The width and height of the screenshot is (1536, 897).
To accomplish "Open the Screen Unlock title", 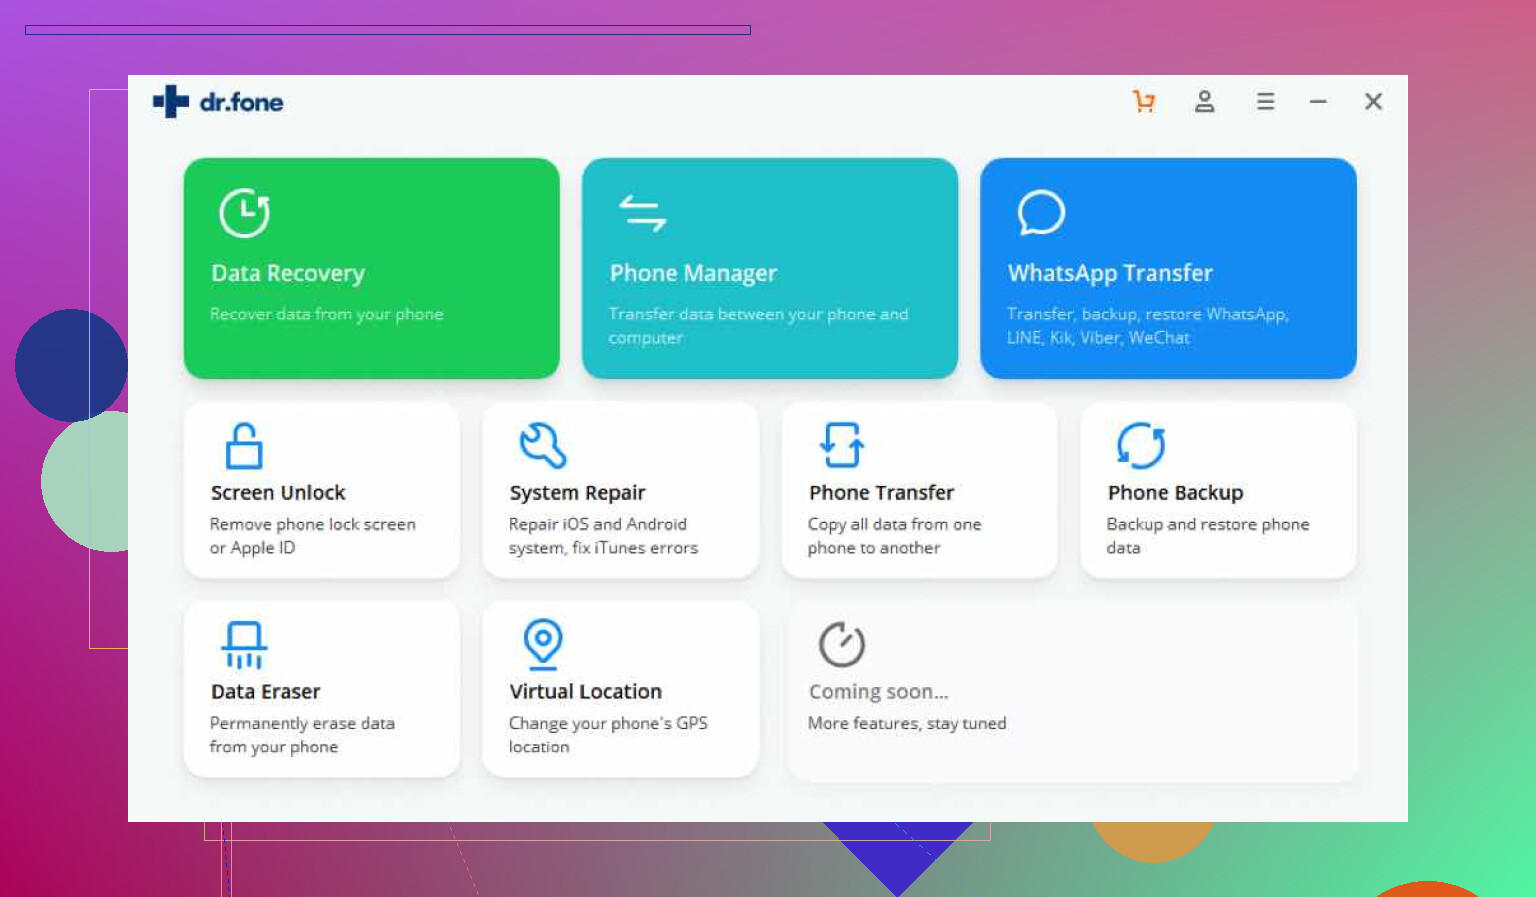I will click(x=278, y=493).
